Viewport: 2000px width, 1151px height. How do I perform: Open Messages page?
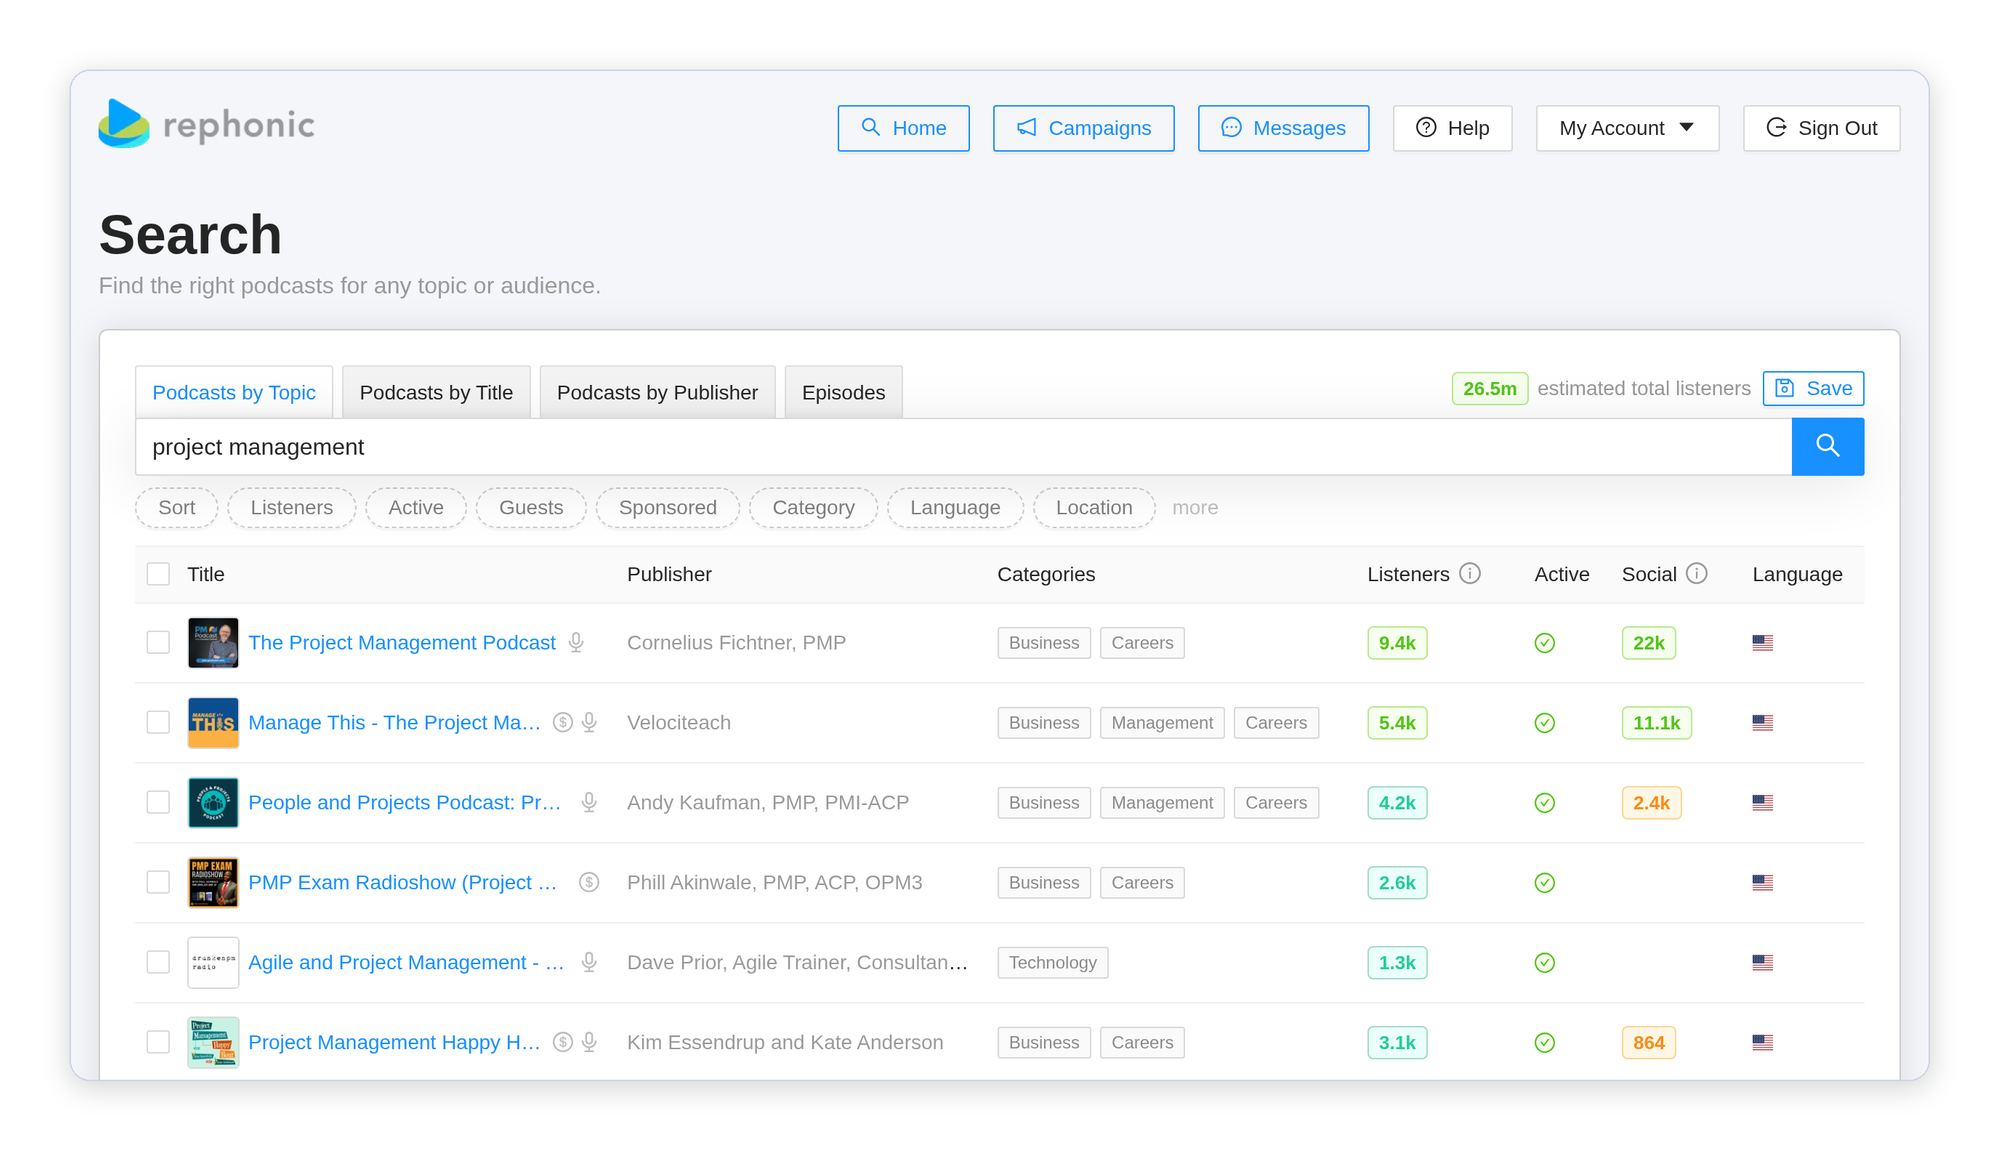[1283, 128]
